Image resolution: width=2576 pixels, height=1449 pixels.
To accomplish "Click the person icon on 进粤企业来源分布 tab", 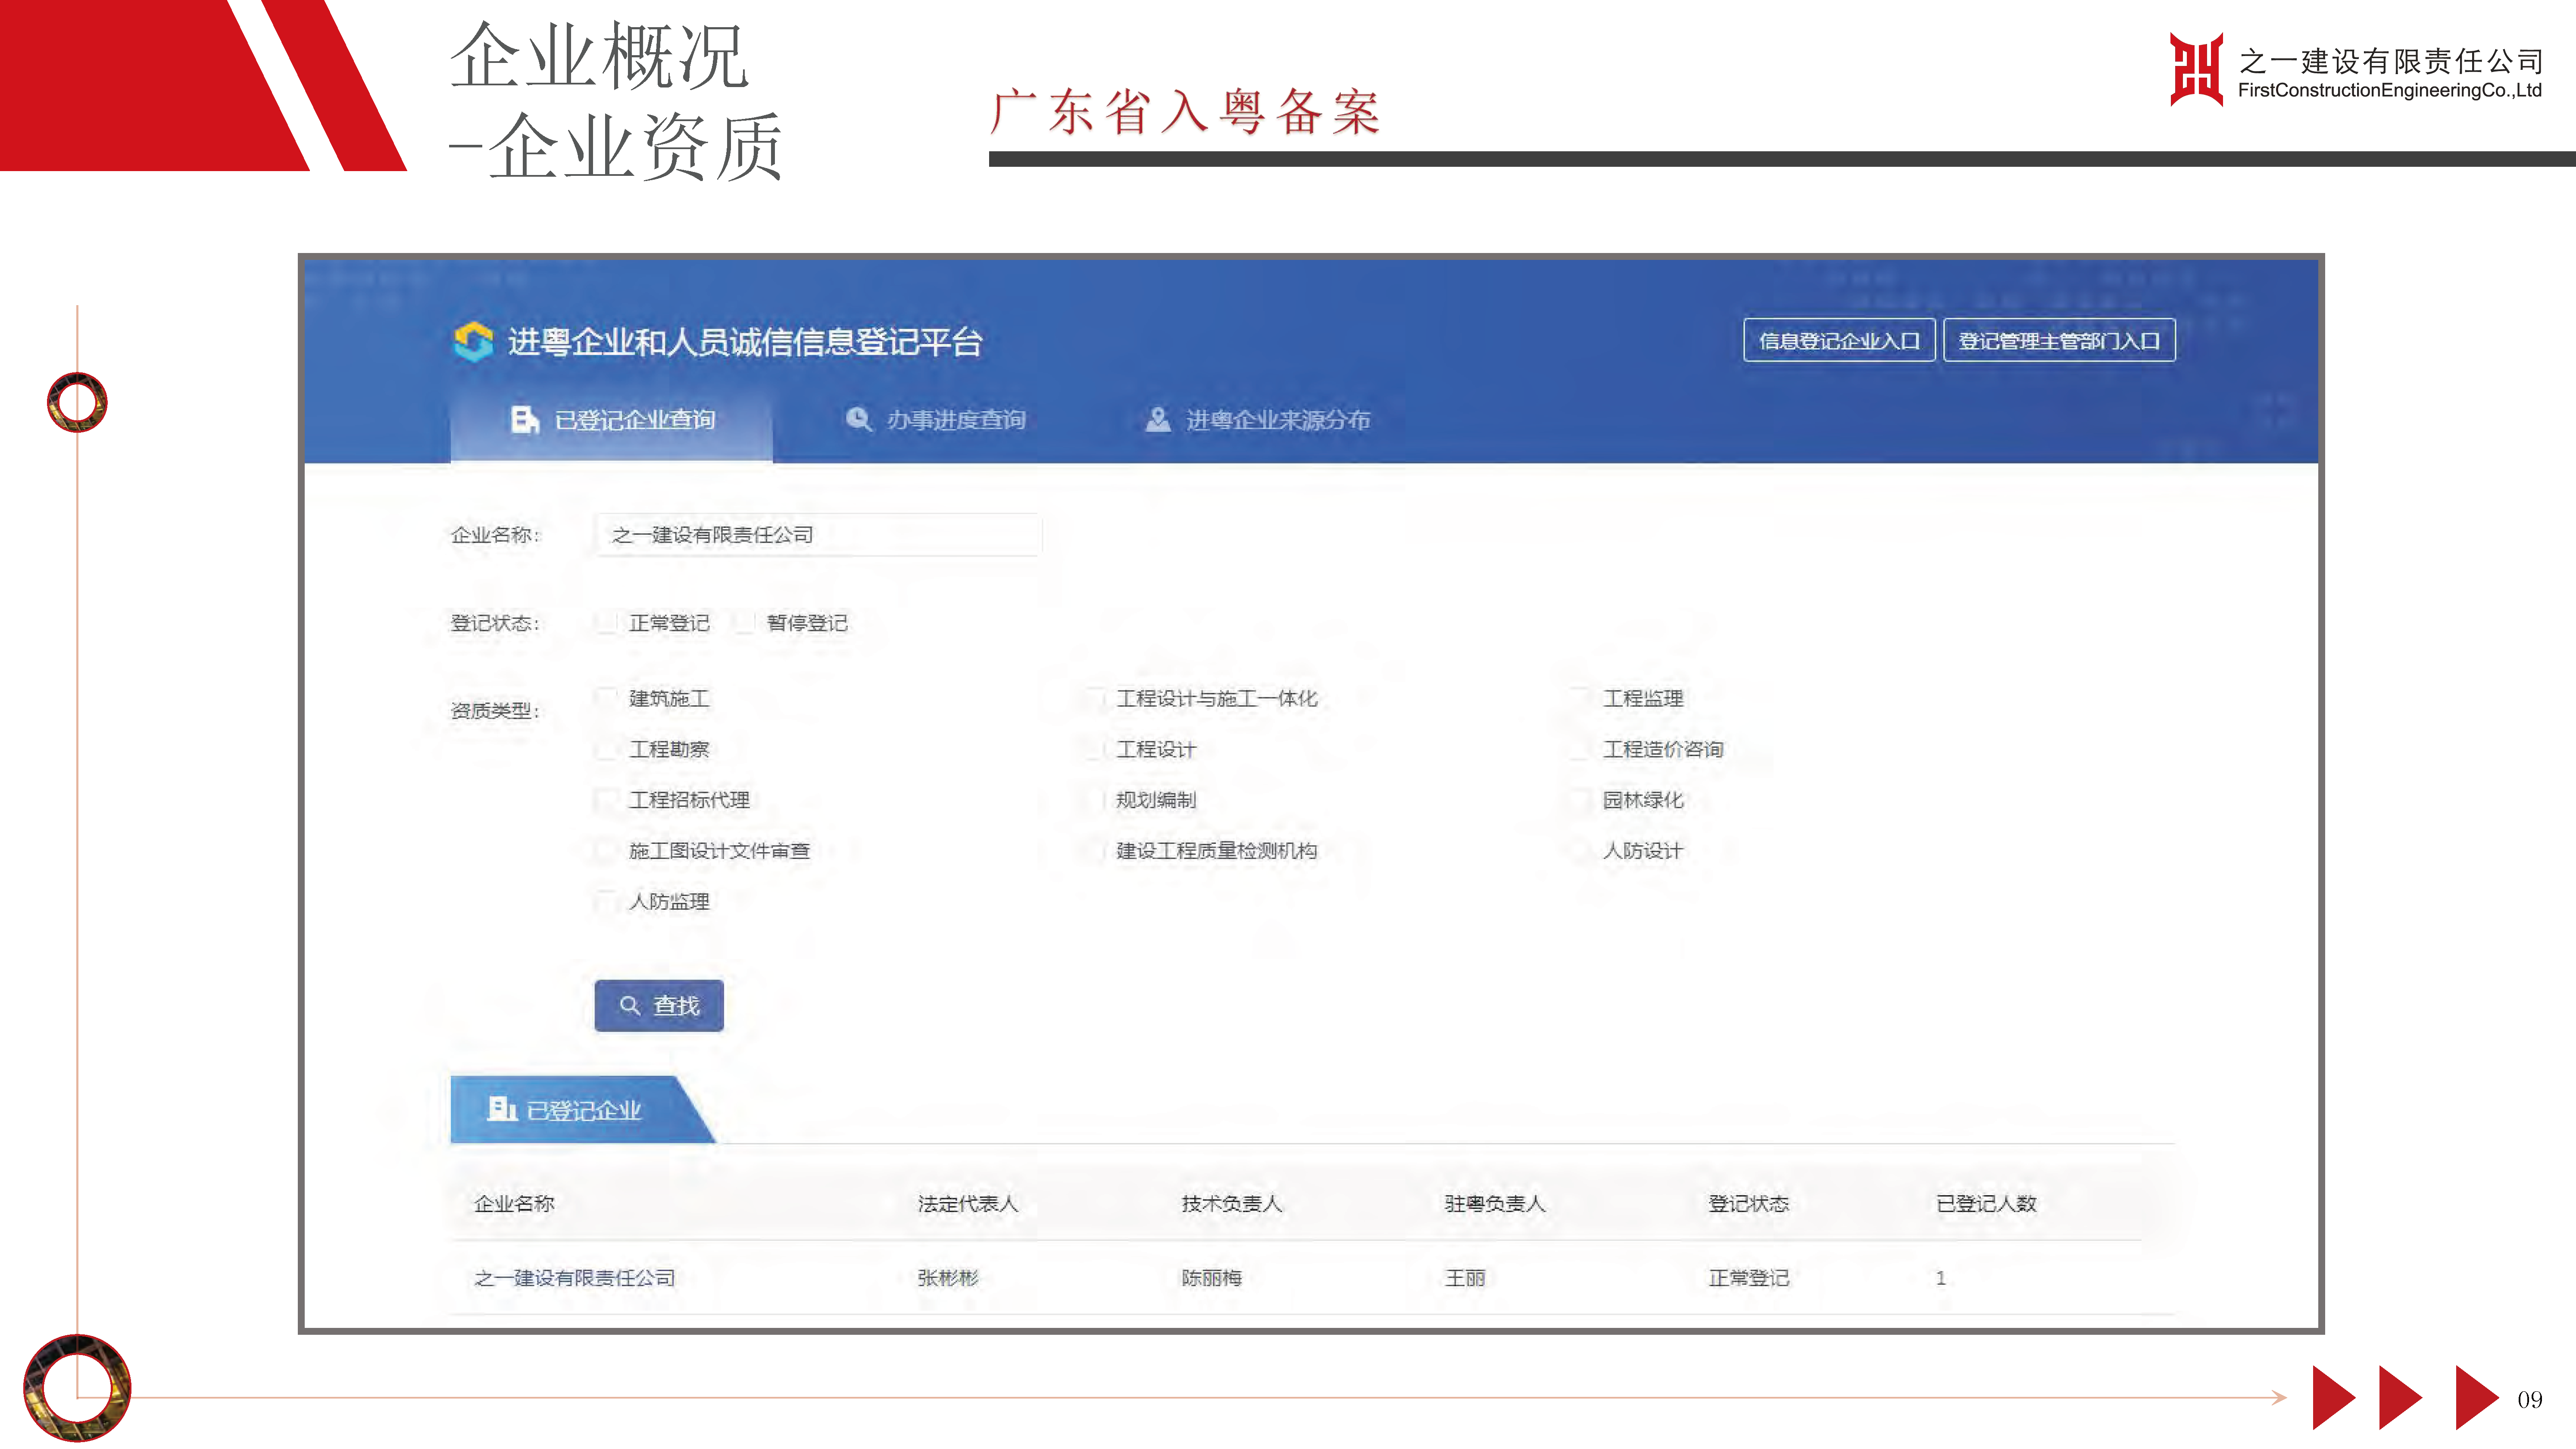I will [1158, 419].
